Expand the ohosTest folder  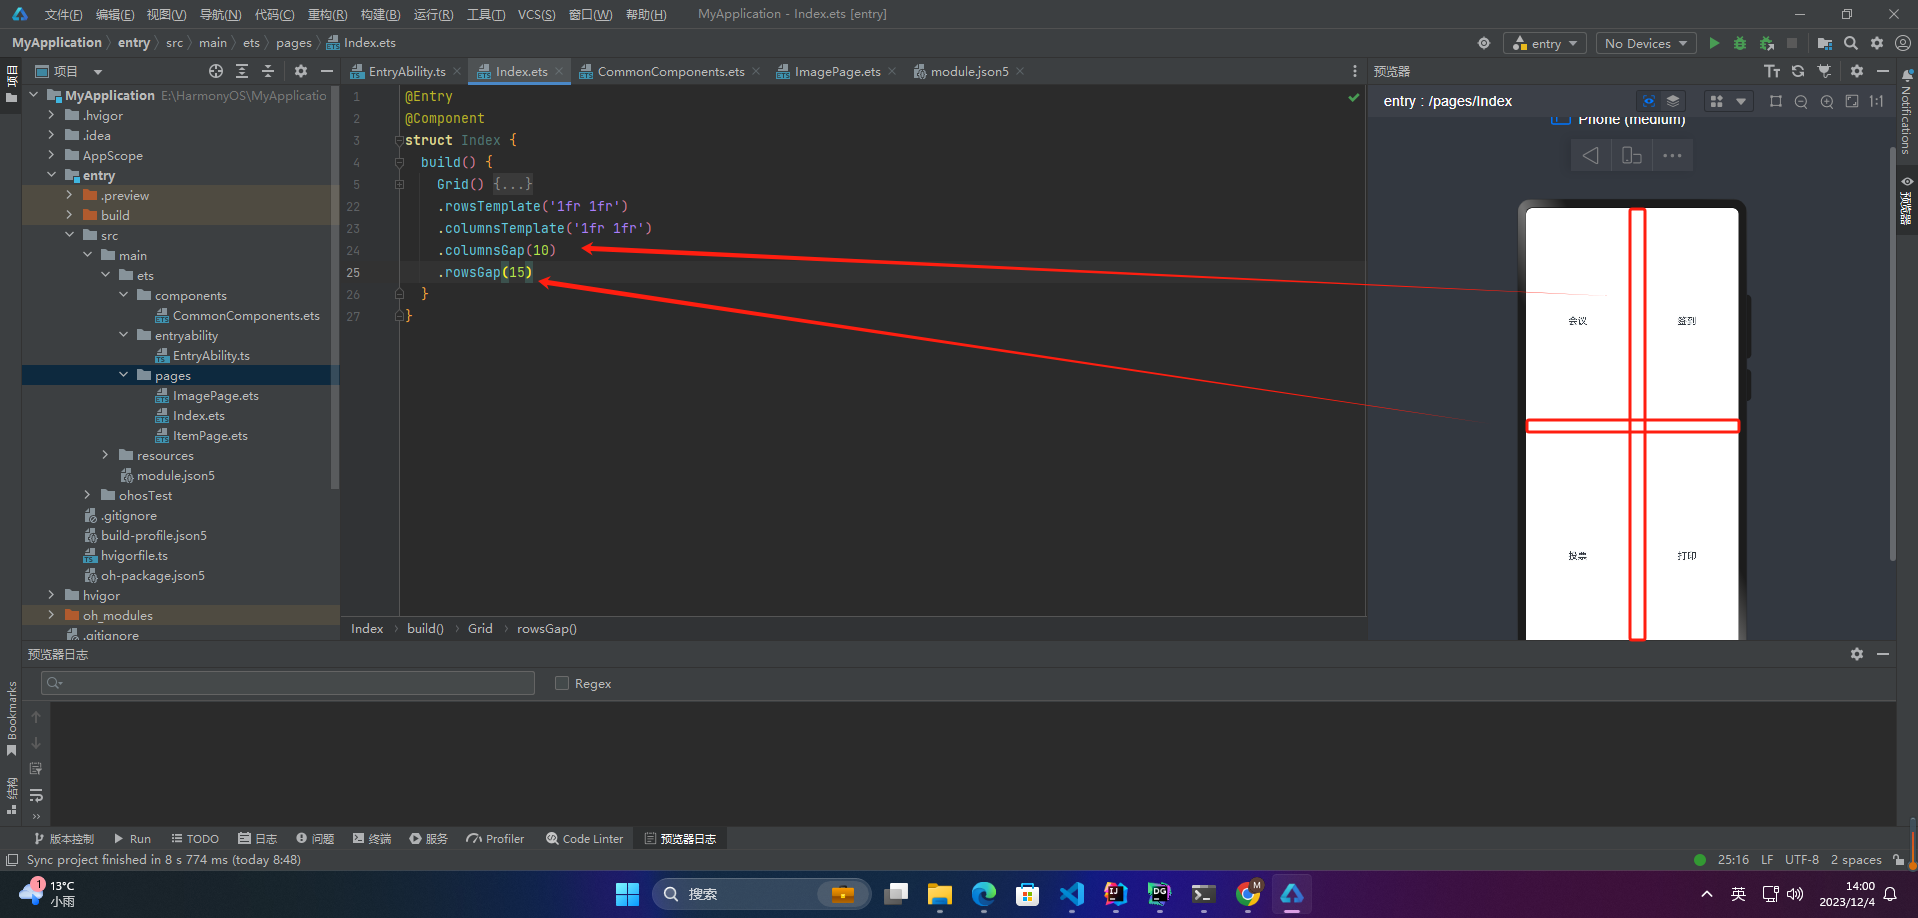pos(88,495)
